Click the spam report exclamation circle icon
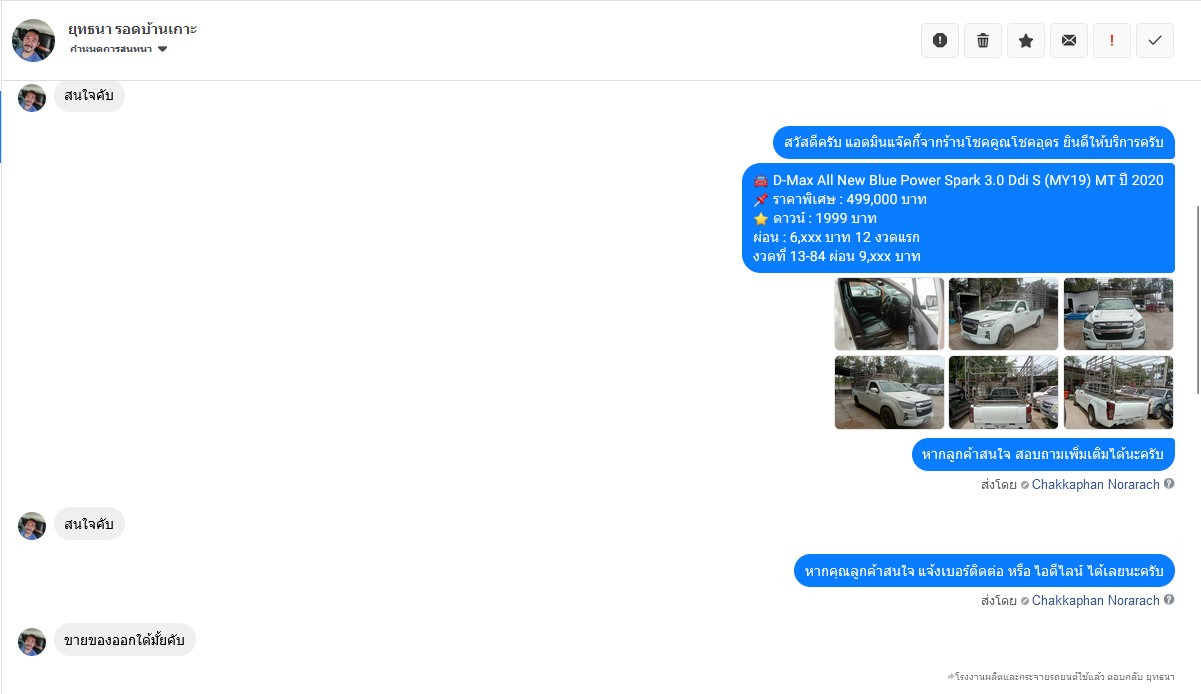 coord(940,40)
